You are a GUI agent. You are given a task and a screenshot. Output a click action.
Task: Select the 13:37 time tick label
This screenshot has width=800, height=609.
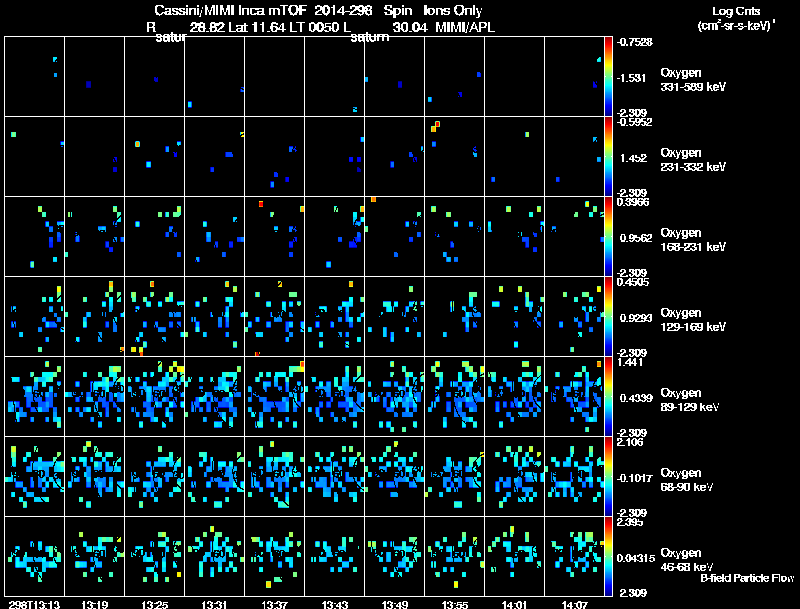(x=275, y=603)
